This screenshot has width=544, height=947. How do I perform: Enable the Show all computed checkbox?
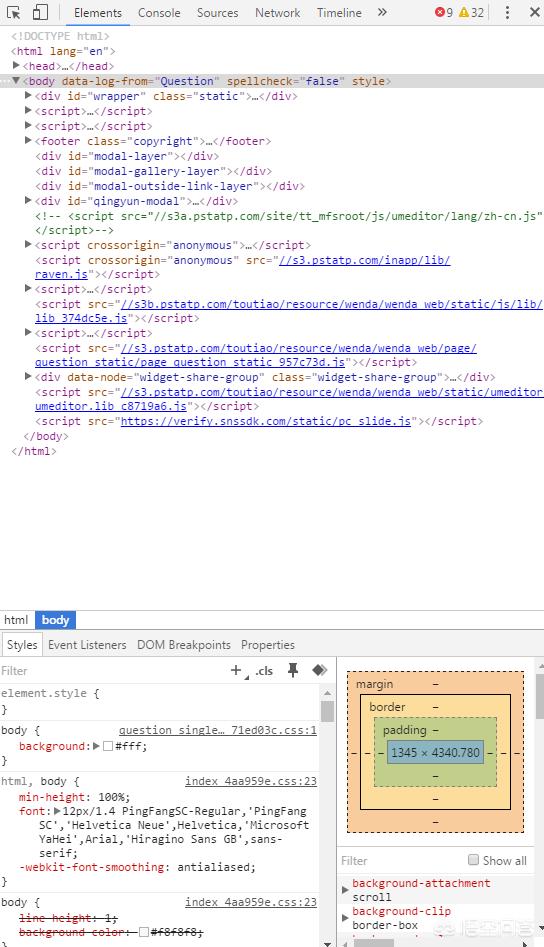(473, 859)
